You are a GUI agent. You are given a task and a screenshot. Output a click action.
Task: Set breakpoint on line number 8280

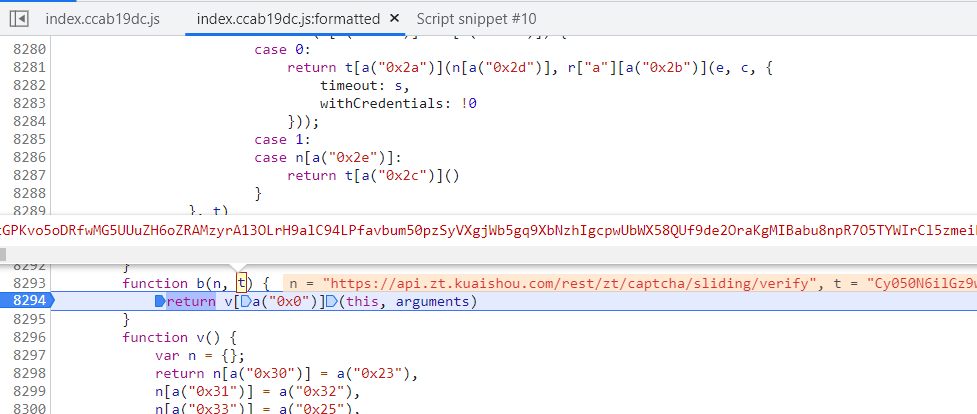point(29,49)
